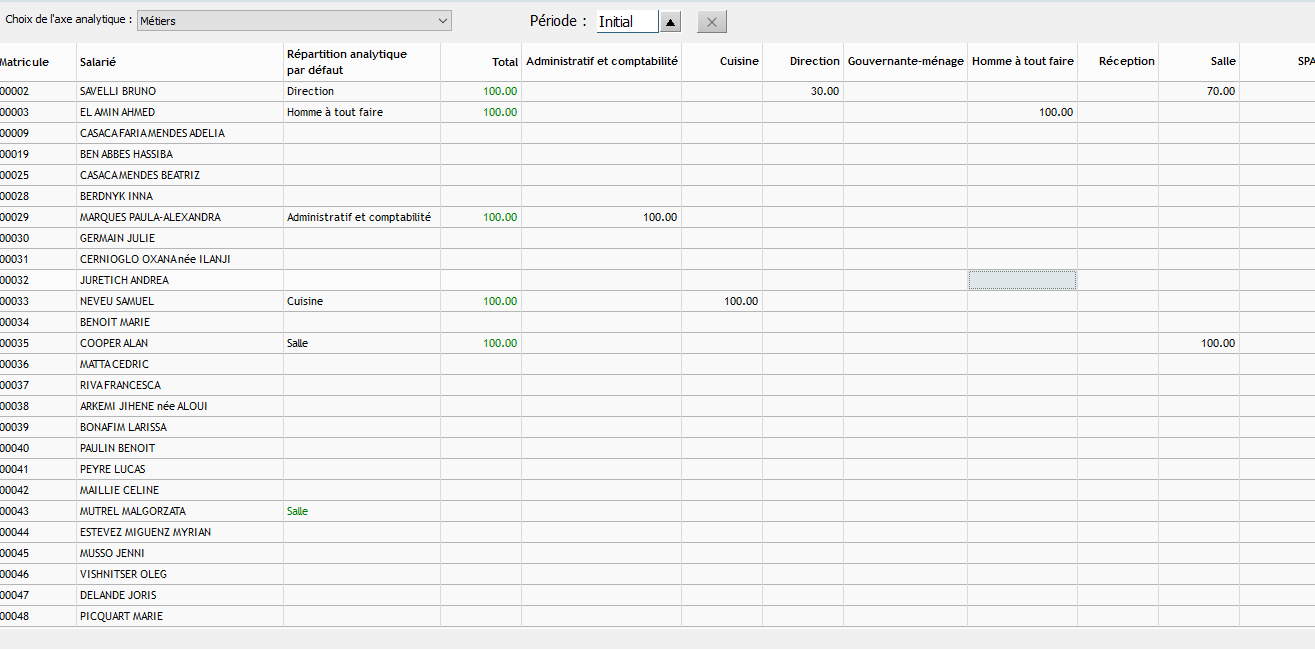The width and height of the screenshot is (1315, 650).
Task: Select employee JURETICH ANDREA
Action: [124, 280]
